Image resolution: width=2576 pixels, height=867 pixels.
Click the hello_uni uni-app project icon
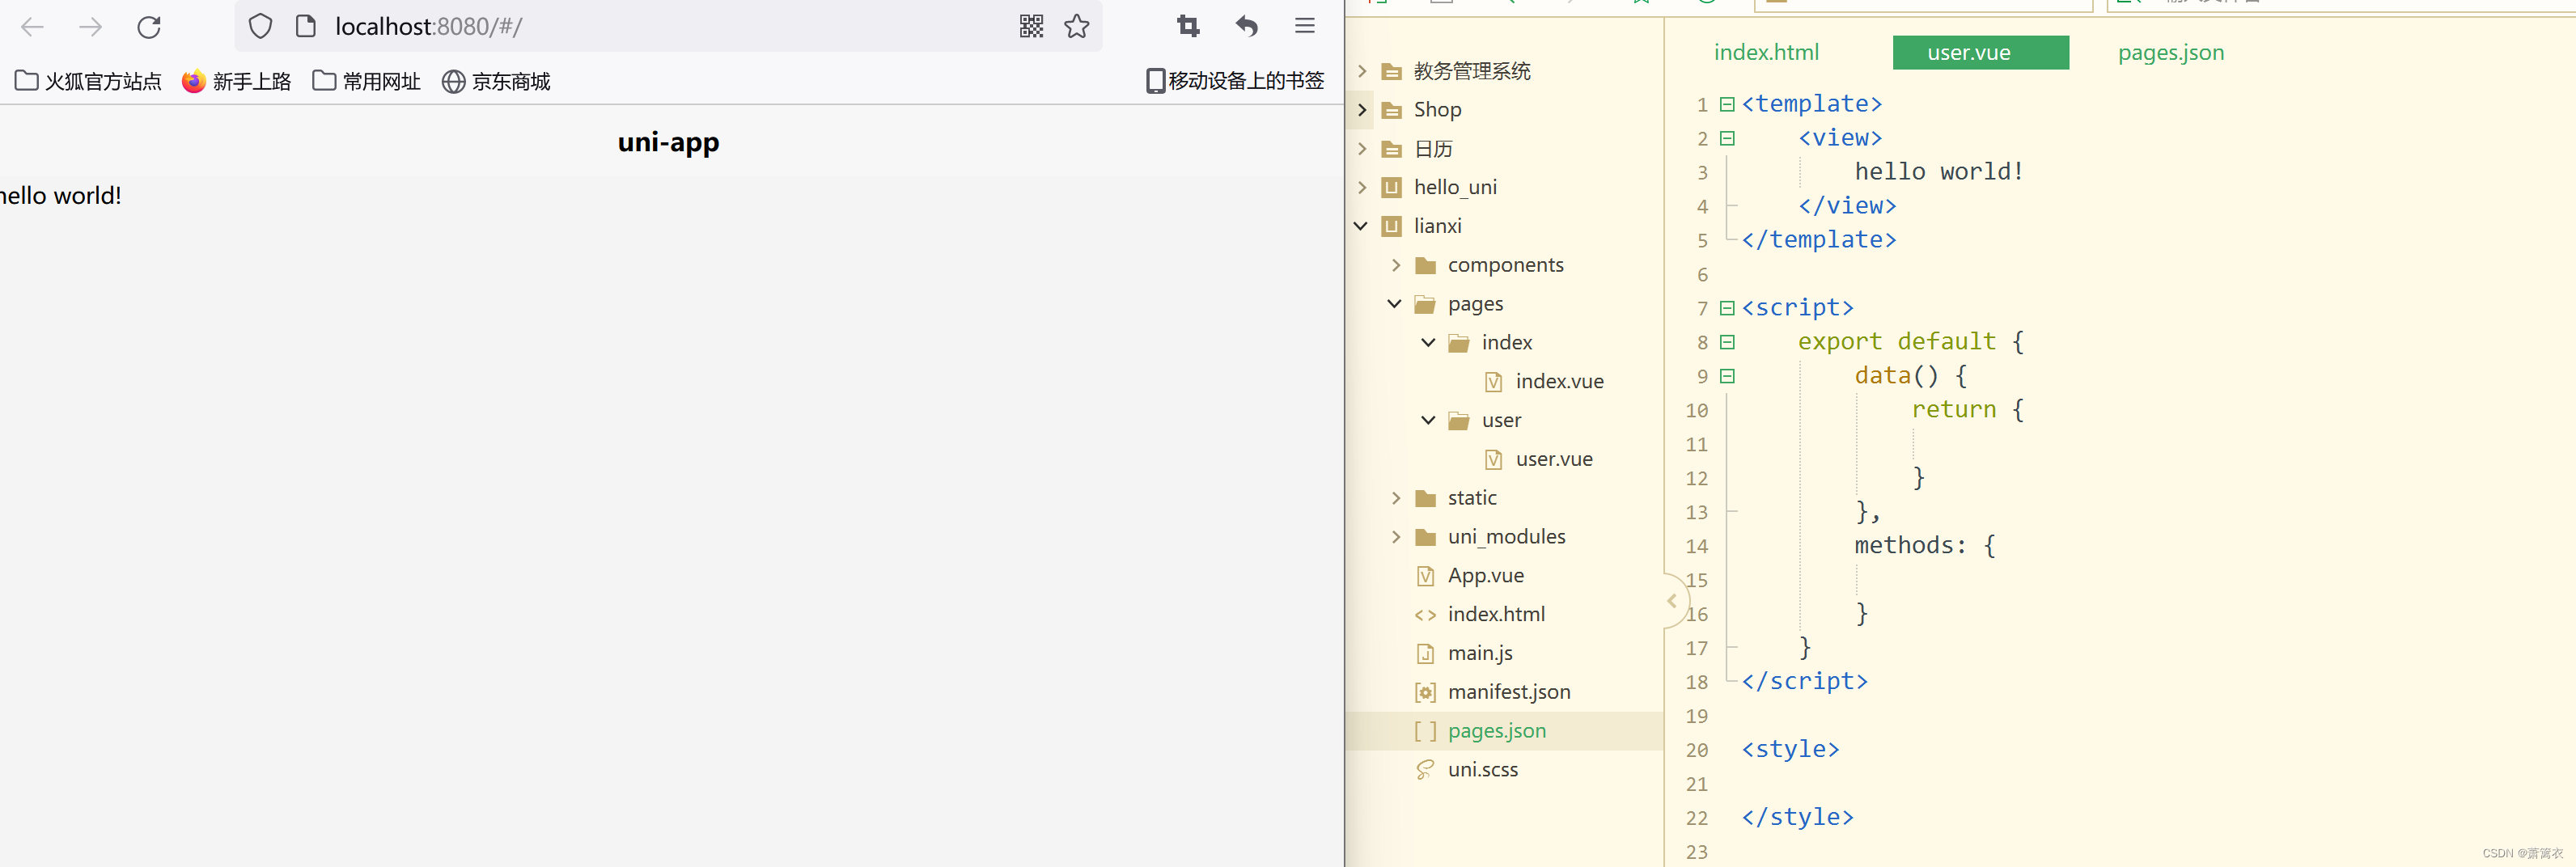tap(1391, 187)
